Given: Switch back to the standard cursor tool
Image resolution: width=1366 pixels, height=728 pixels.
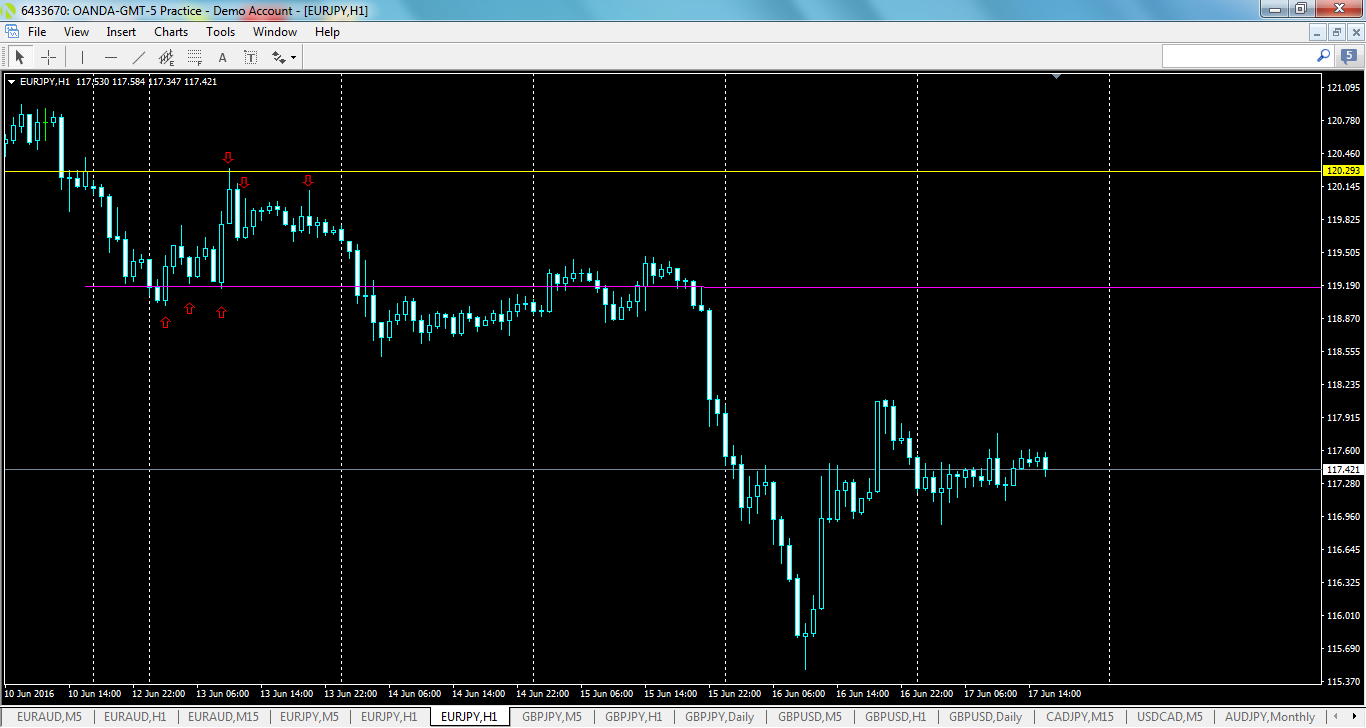Looking at the screenshot, I should point(20,57).
